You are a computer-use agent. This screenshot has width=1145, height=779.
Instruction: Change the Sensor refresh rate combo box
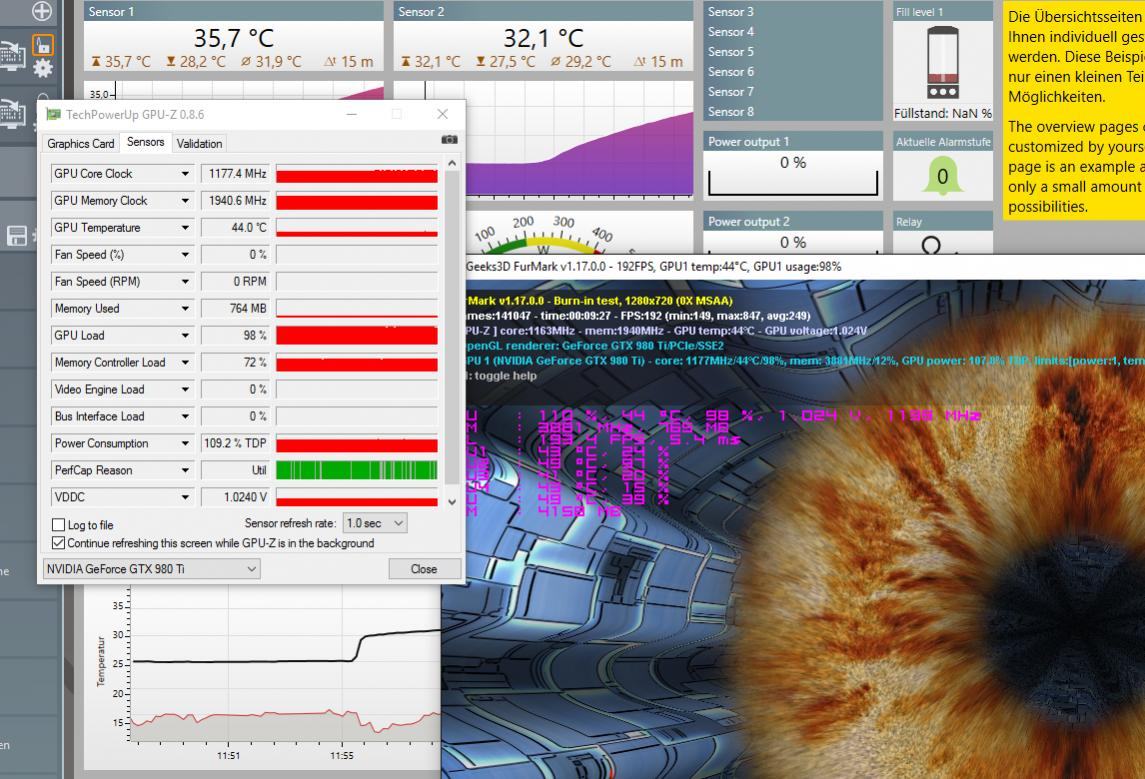point(375,523)
